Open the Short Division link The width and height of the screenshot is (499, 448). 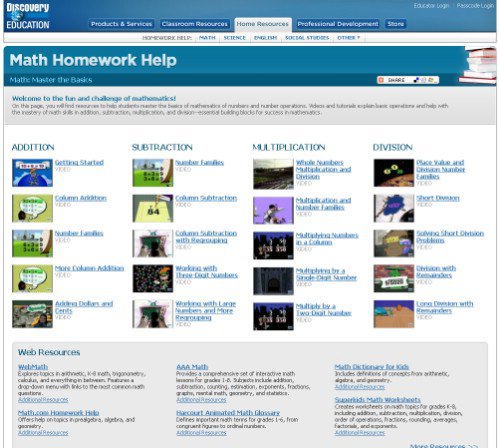[438, 198]
